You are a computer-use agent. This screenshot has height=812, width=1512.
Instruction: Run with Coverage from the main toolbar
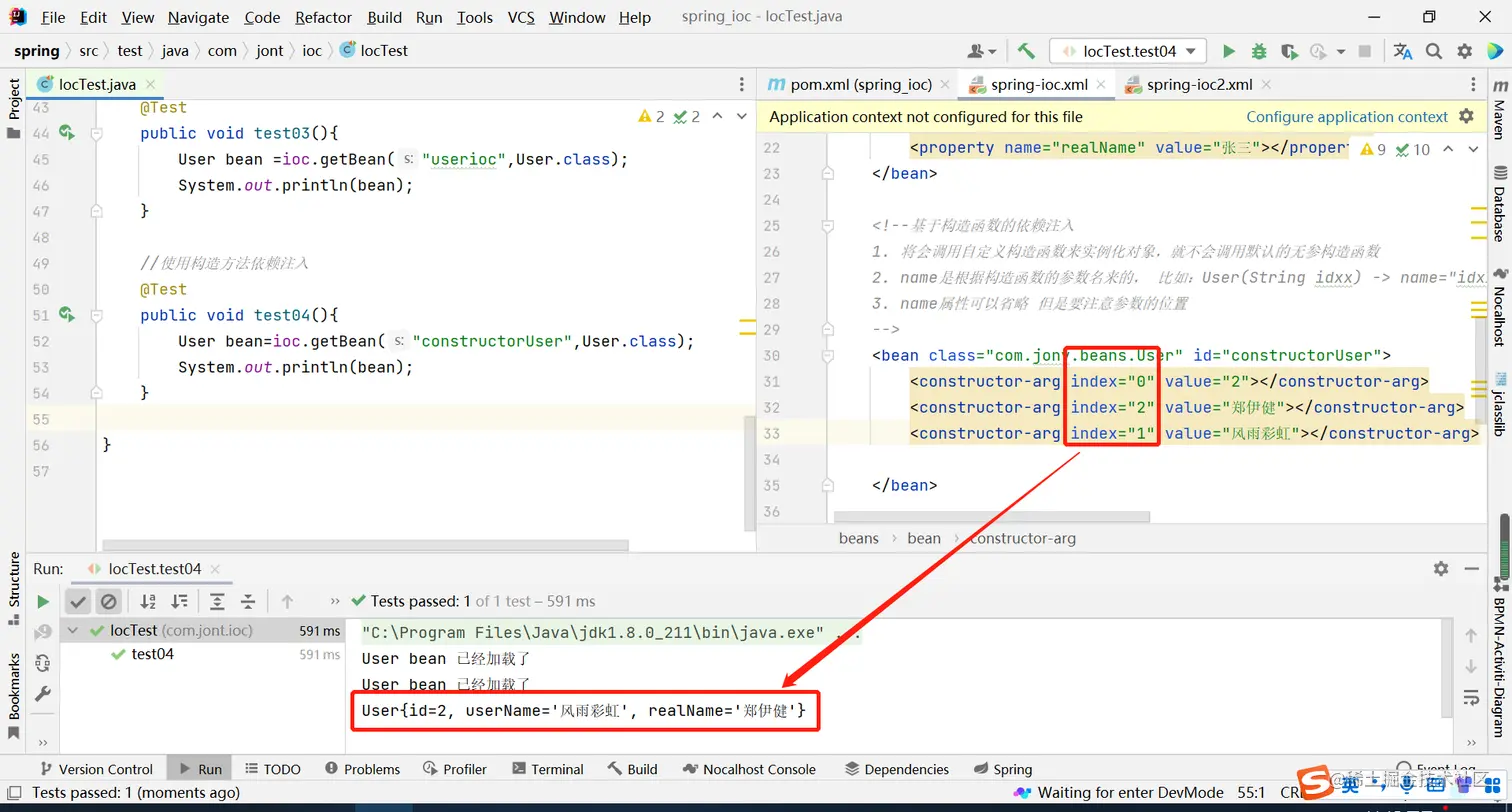[x=1289, y=51]
